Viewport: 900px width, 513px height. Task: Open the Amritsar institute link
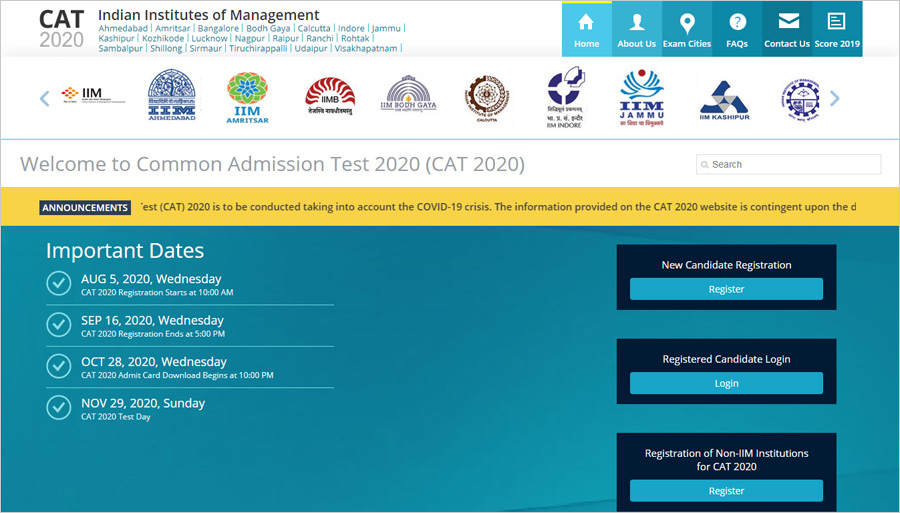172,28
